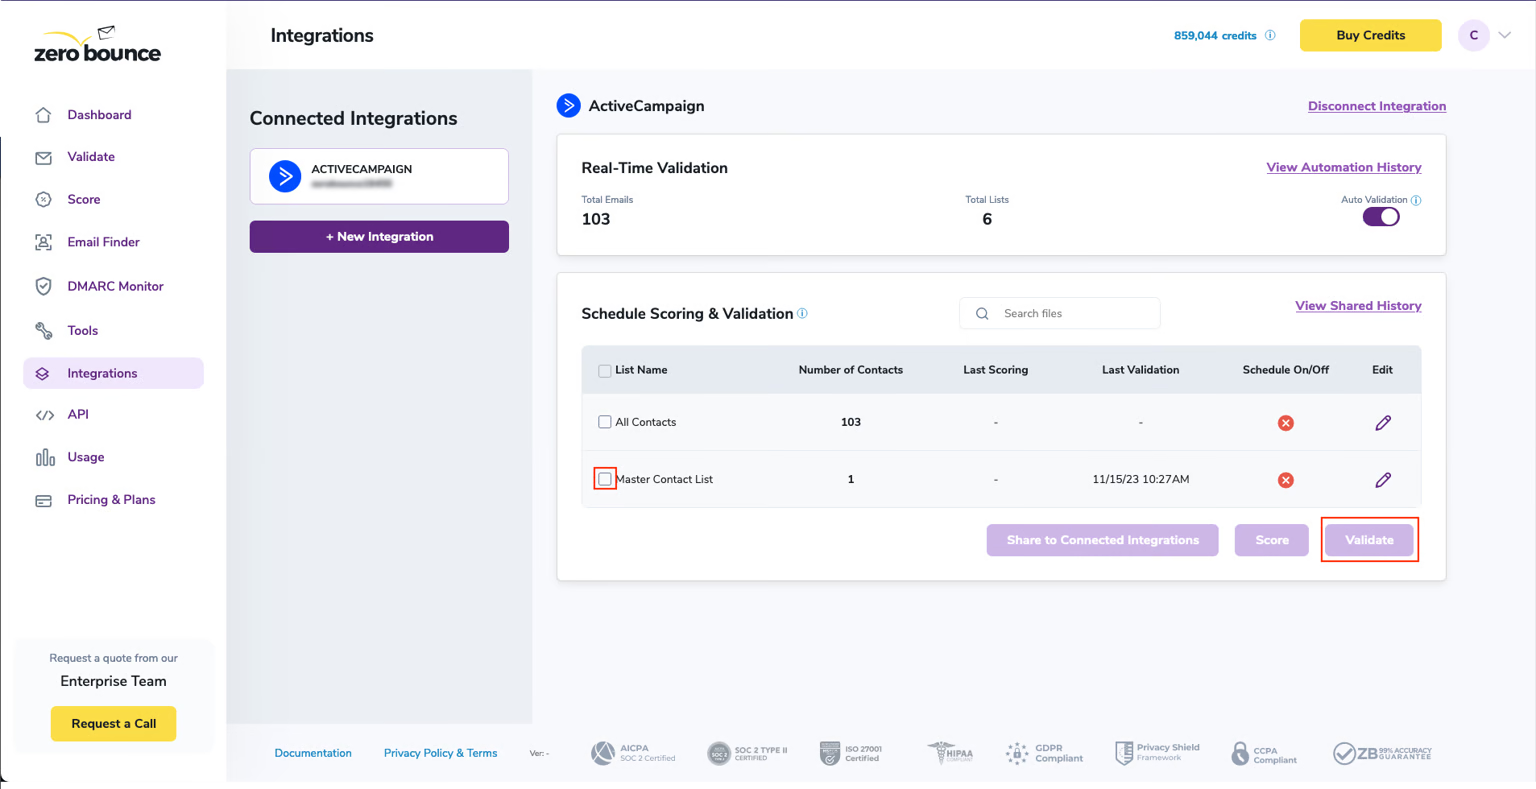Viewport: 1536px width, 789px height.
Task: Click the Usage bar chart icon
Action: [45, 457]
